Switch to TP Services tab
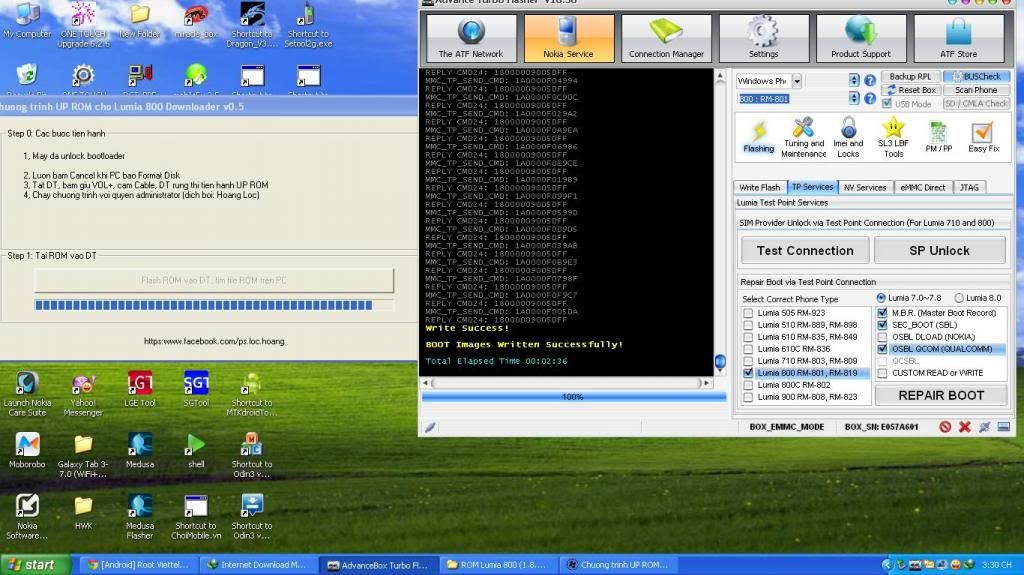The height and width of the screenshot is (575, 1024). click(x=812, y=187)
